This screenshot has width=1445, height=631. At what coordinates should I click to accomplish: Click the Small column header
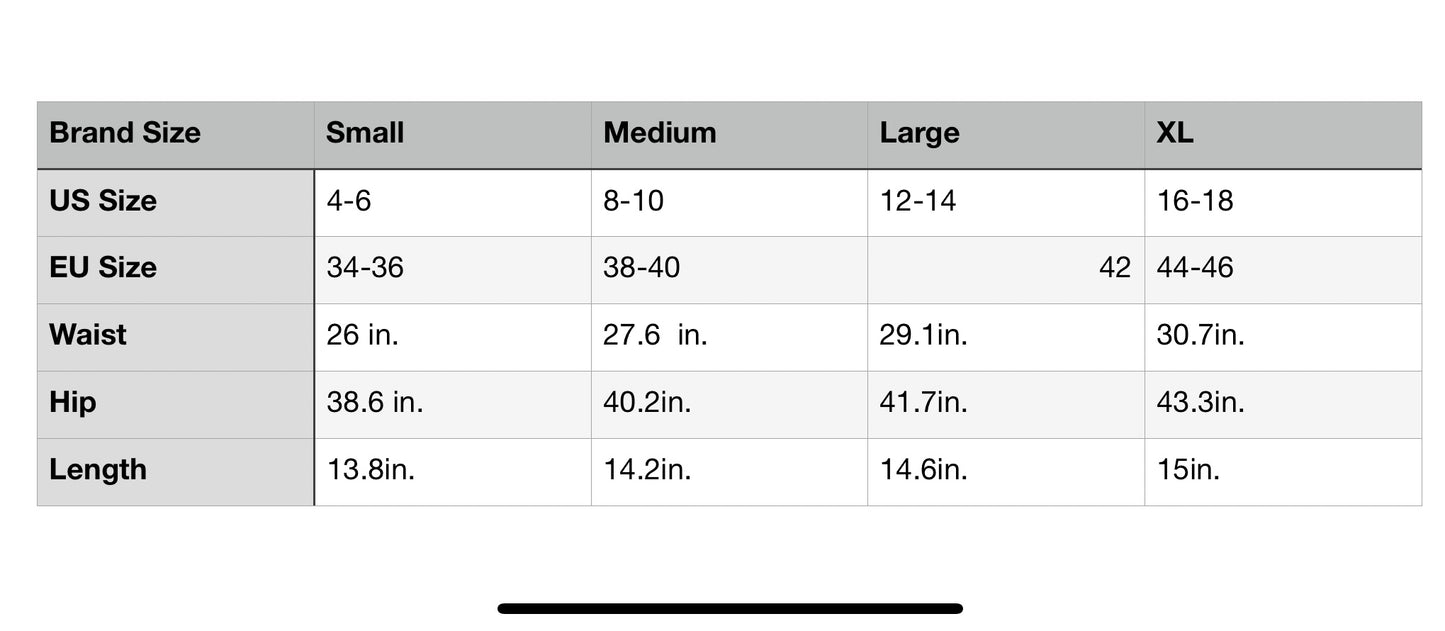tap(453, 135)
